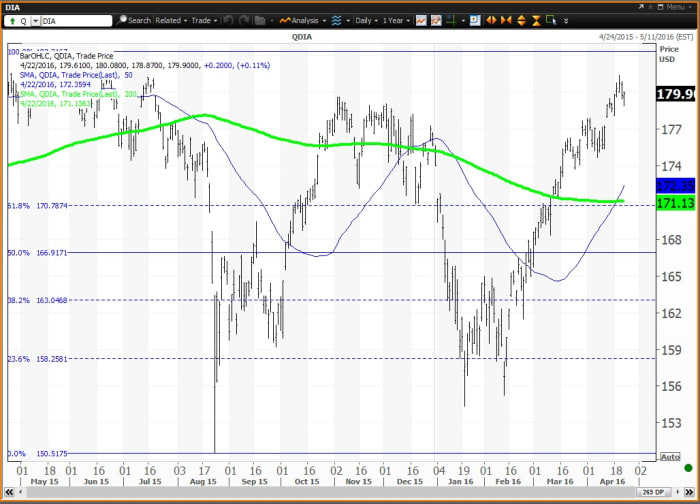
Task: Select the zoom rectangle tool icon
Action: click(x=551, y=21)
